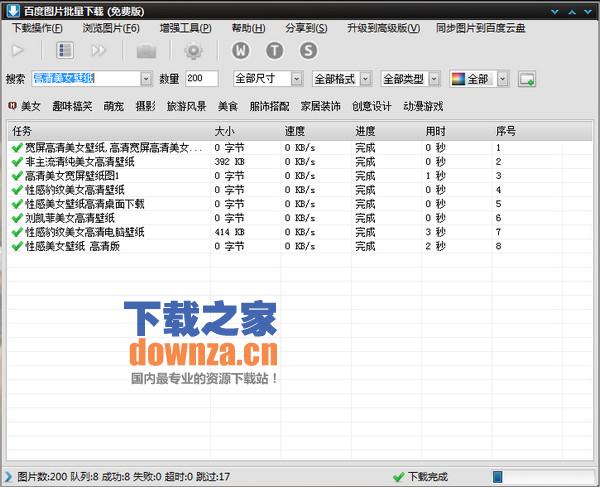
Task: Click the search keyword input field
Action: coord(86,79)
